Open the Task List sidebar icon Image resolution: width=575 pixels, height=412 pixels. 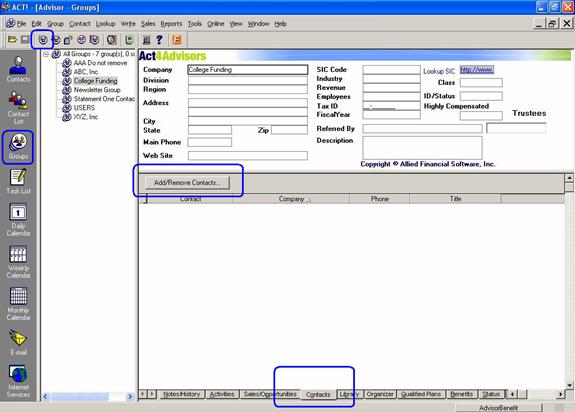[18, 181]
